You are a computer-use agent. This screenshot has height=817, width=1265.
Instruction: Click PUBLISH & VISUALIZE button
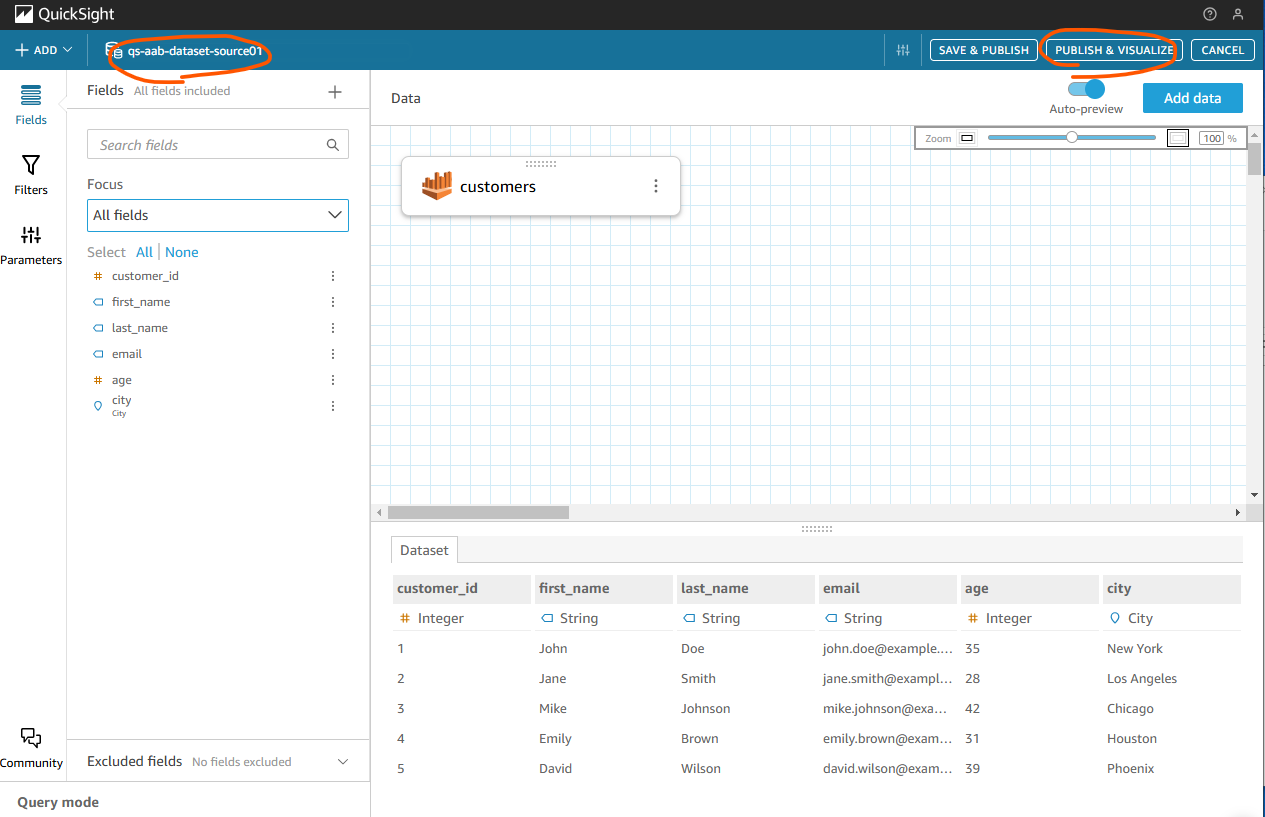coord(1114,50)
